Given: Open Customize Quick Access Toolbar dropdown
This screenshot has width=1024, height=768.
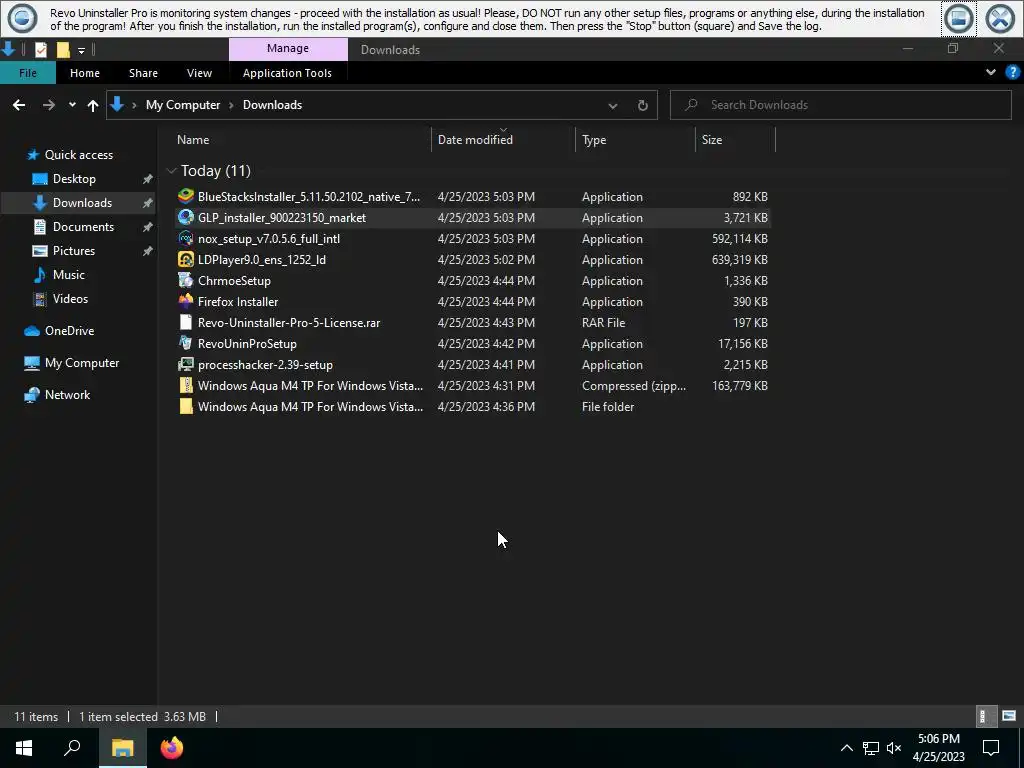Looking at the screenshot, I should 81,50.
